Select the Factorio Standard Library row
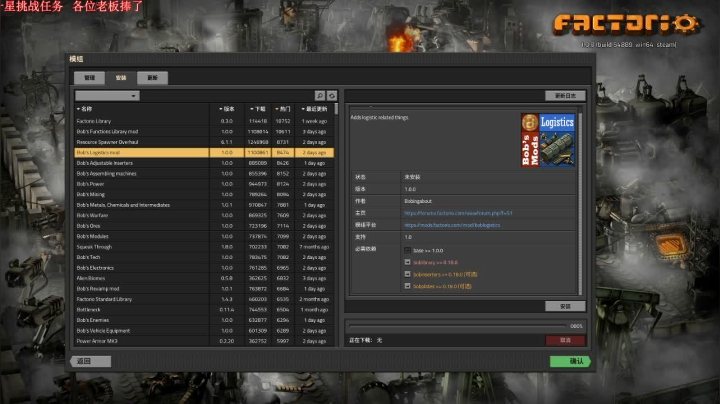Screen dimensions: 720x404 204,299
